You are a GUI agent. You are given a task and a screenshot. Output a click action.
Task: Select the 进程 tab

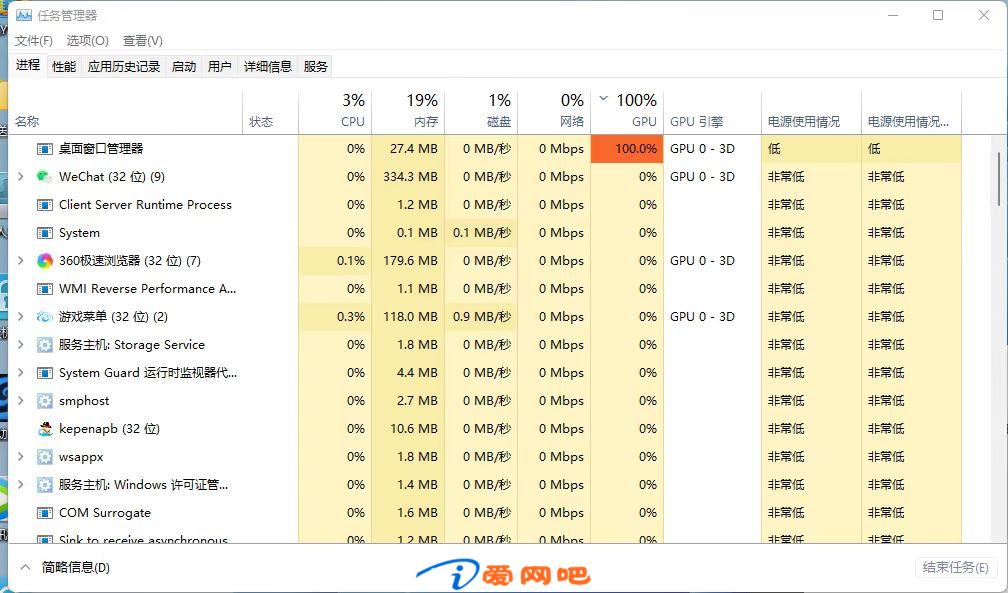point(28,65)
